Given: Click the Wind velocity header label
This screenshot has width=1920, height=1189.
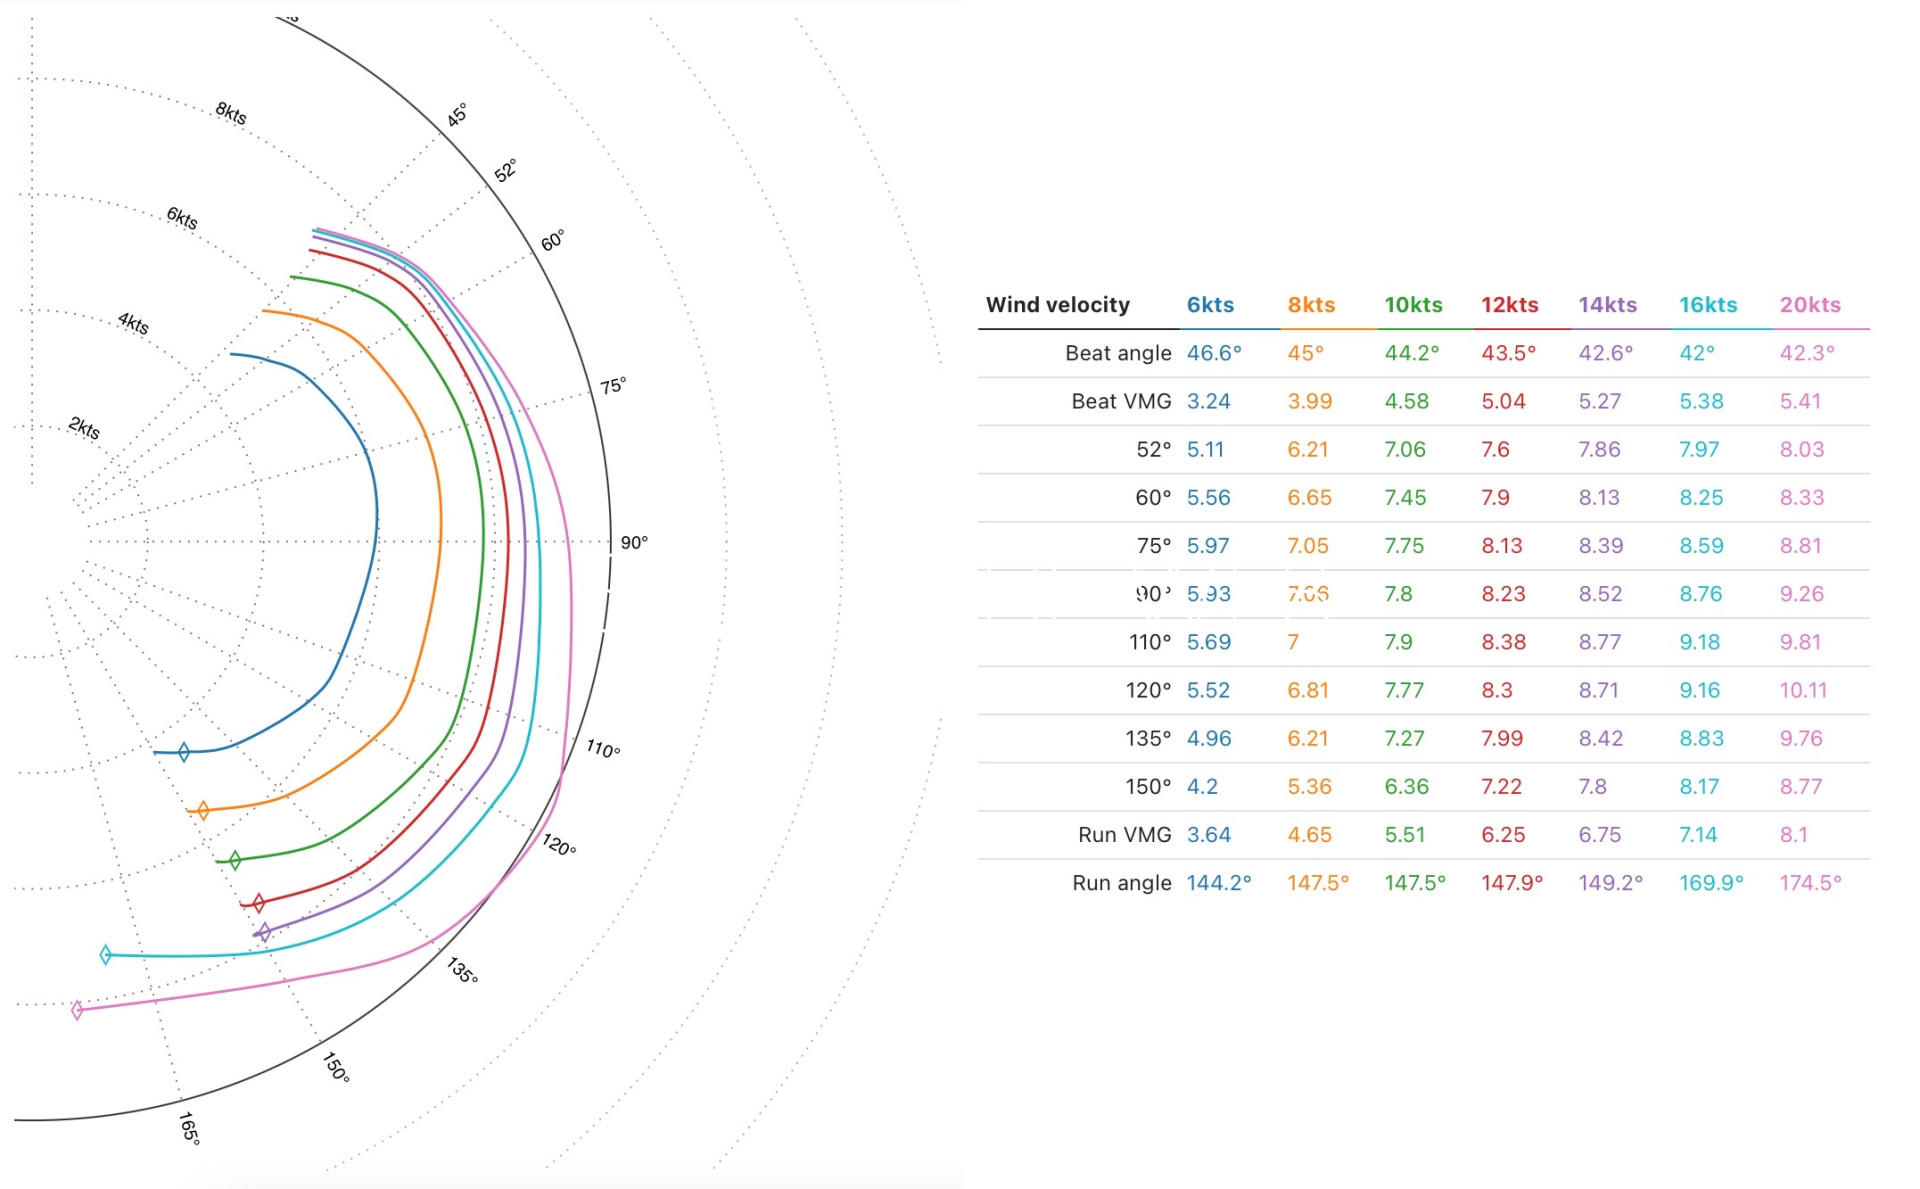Looking at the screenshot, I should click(1058, 305).
